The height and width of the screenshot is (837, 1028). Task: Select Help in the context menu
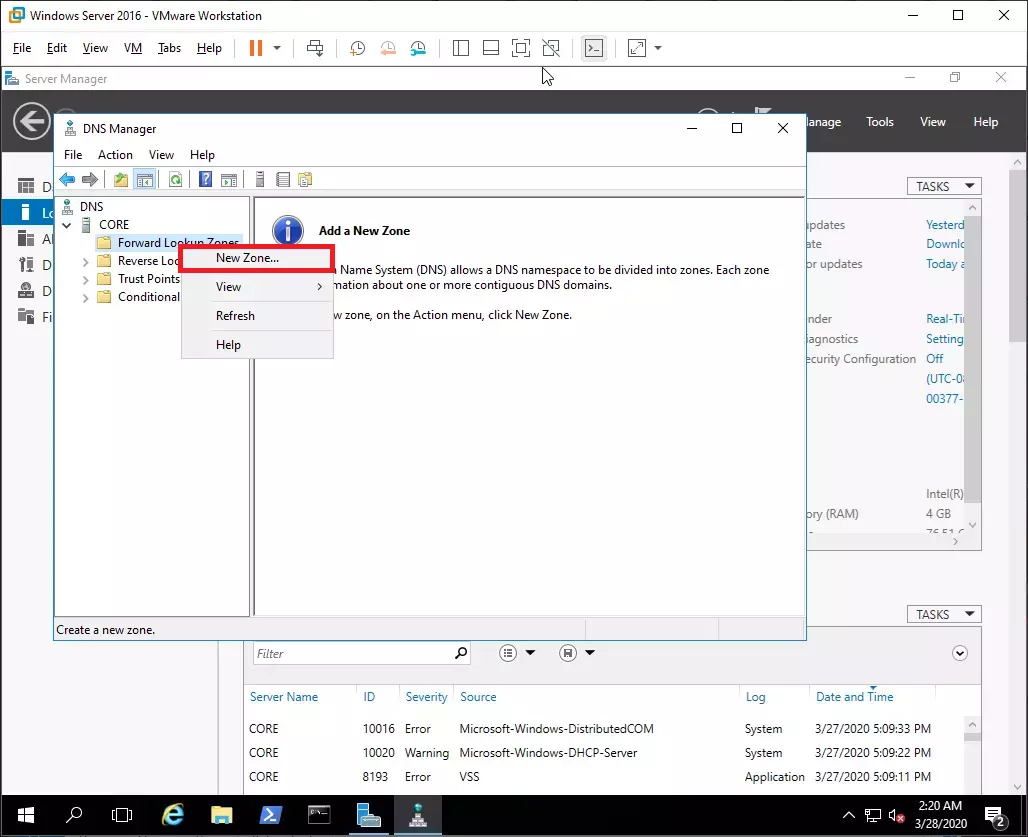point(257,345)
